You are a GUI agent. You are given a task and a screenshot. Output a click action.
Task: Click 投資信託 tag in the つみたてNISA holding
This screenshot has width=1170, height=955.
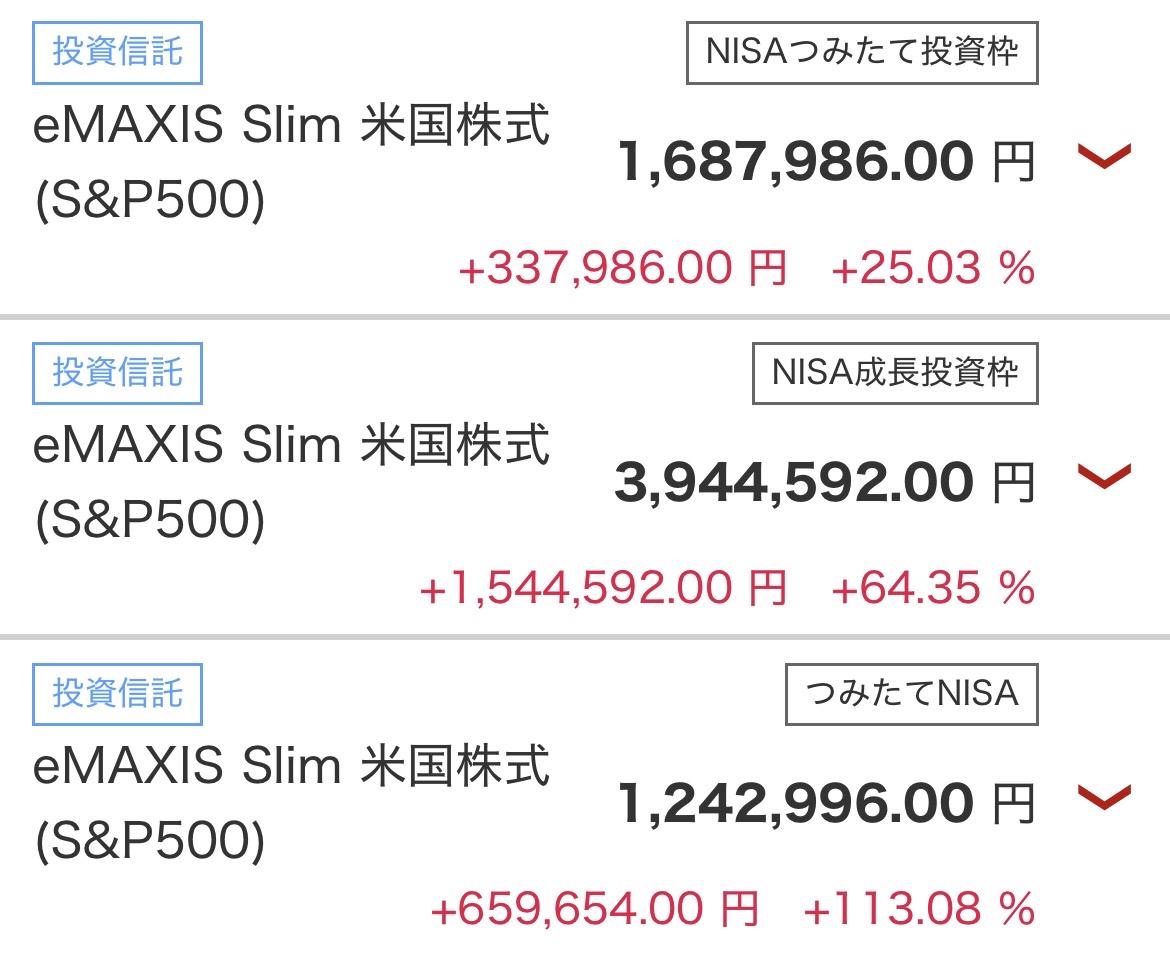[x=117, y=693]
